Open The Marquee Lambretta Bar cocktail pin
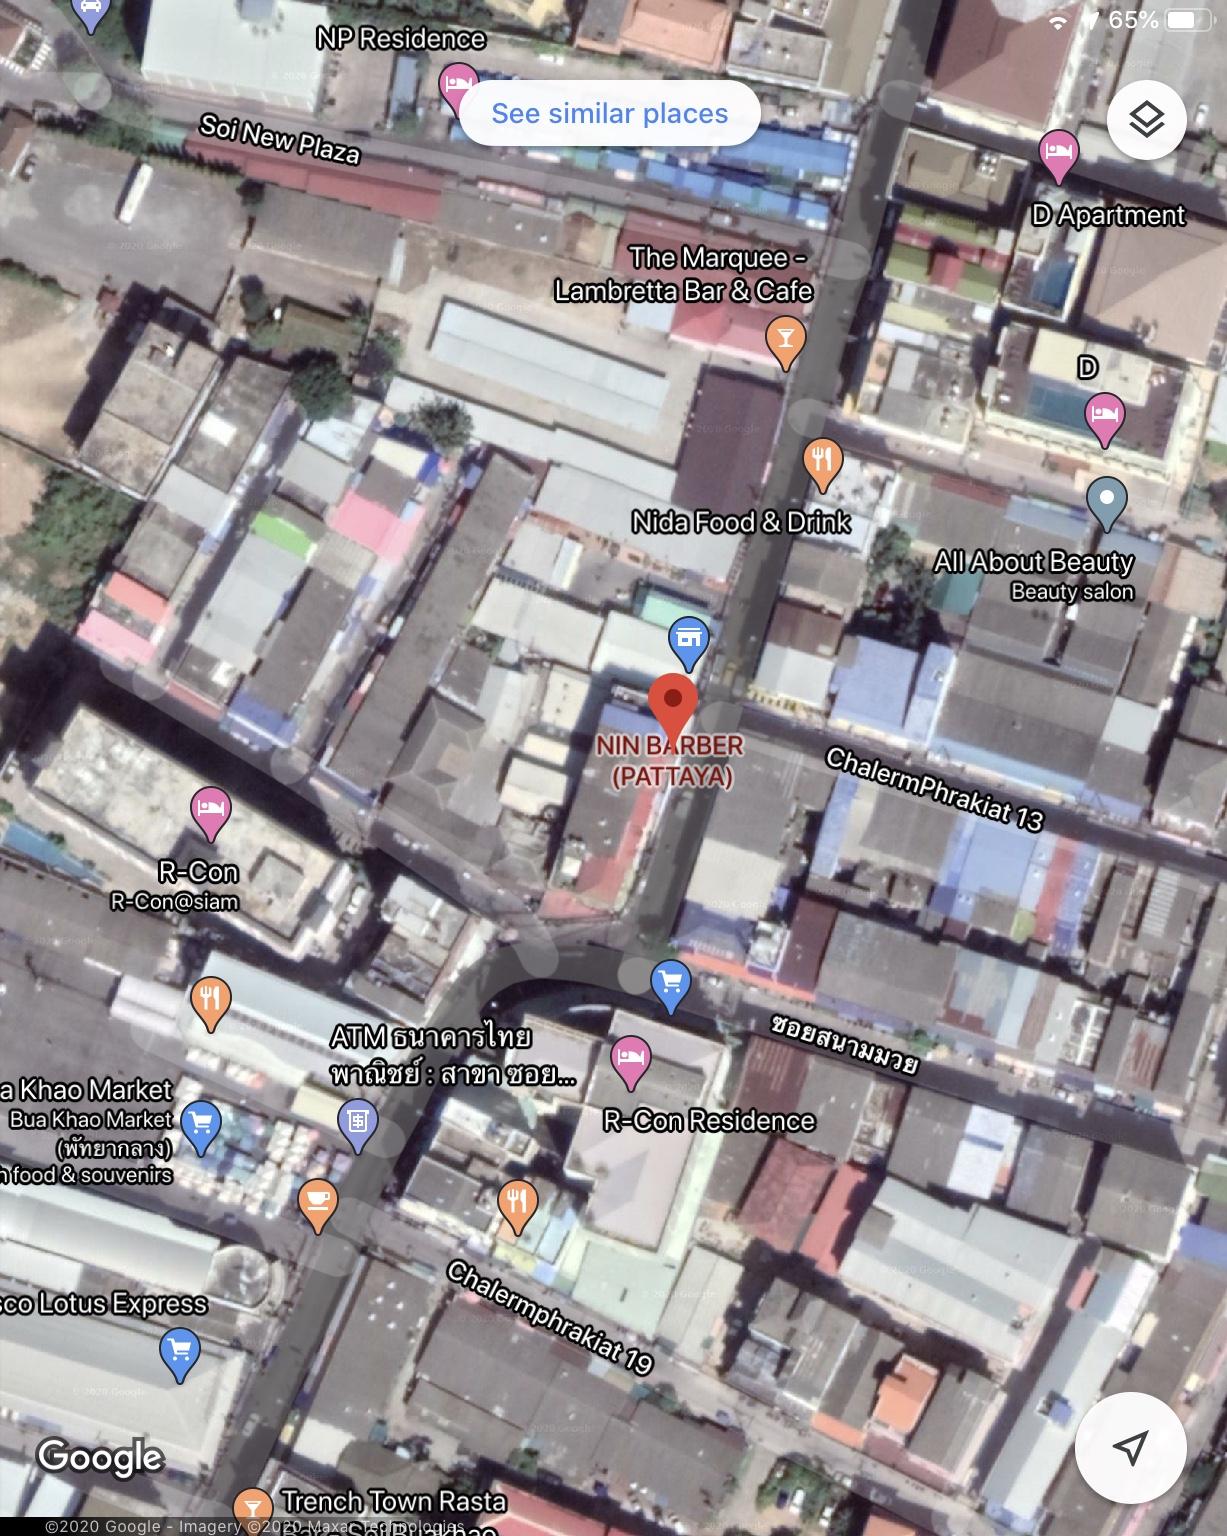The image size is (1227, 1536). (786, 342)
